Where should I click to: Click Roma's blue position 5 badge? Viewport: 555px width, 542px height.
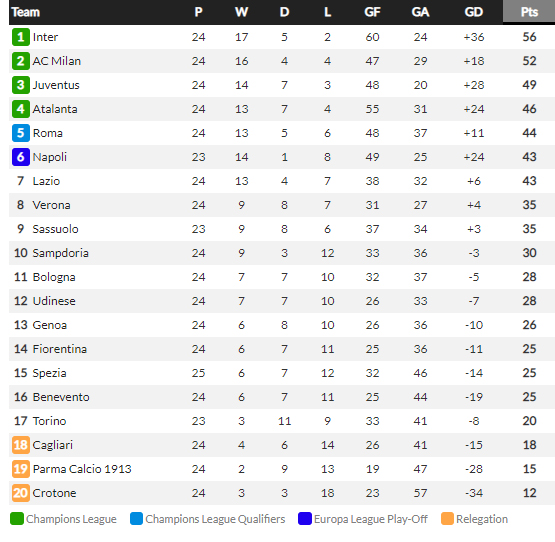(21, 133)
